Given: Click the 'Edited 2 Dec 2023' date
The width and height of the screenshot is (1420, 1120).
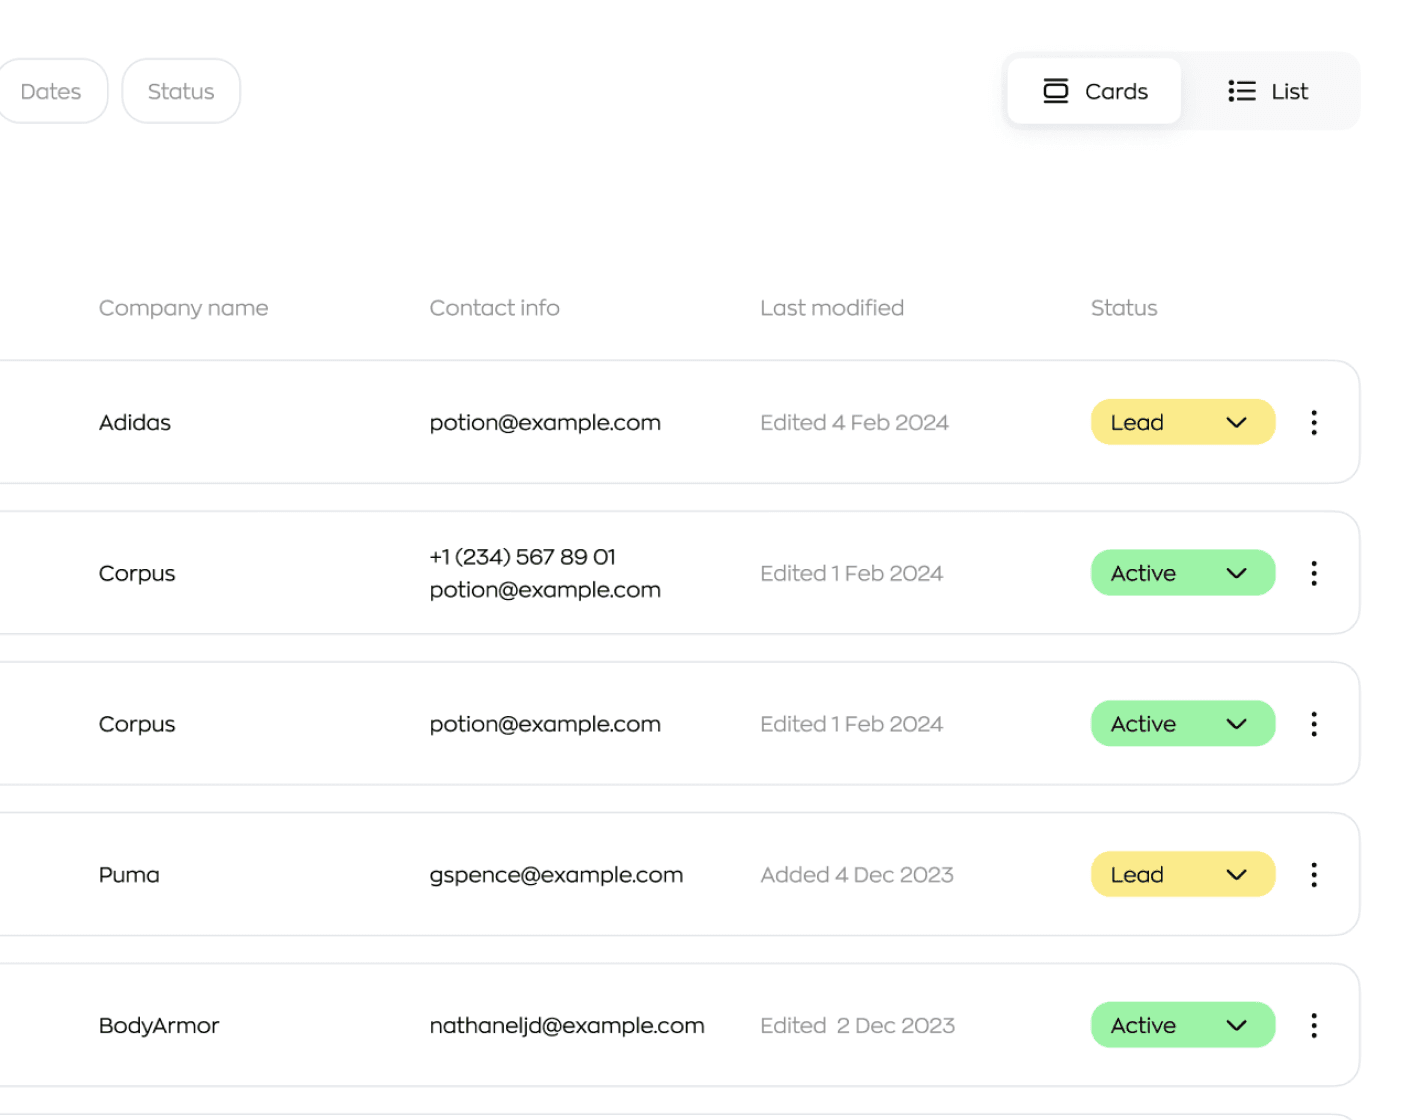Looking at the screenshot, I should click(x=857, y=1026).
